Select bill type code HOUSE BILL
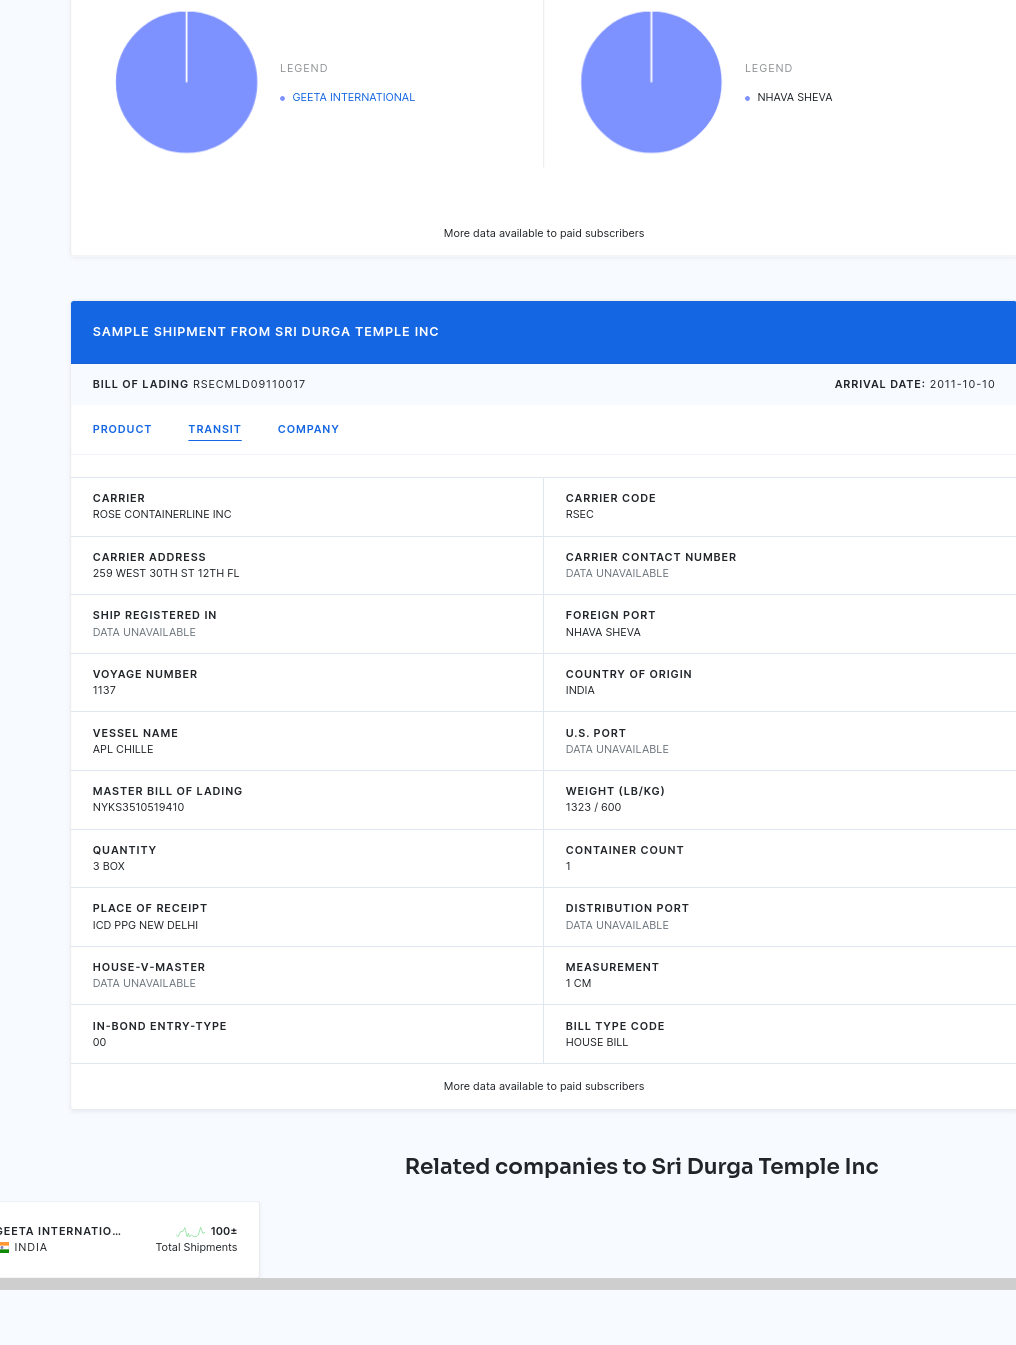The image size is (1016, 1345). point(597,1042)
